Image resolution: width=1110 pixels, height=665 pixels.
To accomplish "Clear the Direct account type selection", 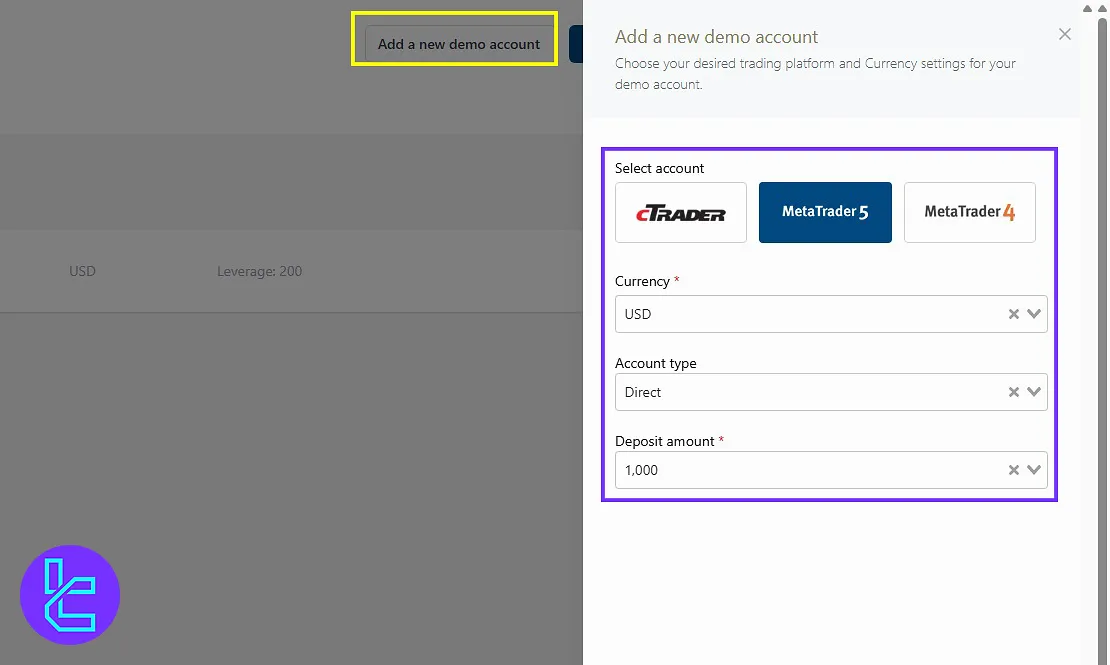I will [x=1013, y=392].
